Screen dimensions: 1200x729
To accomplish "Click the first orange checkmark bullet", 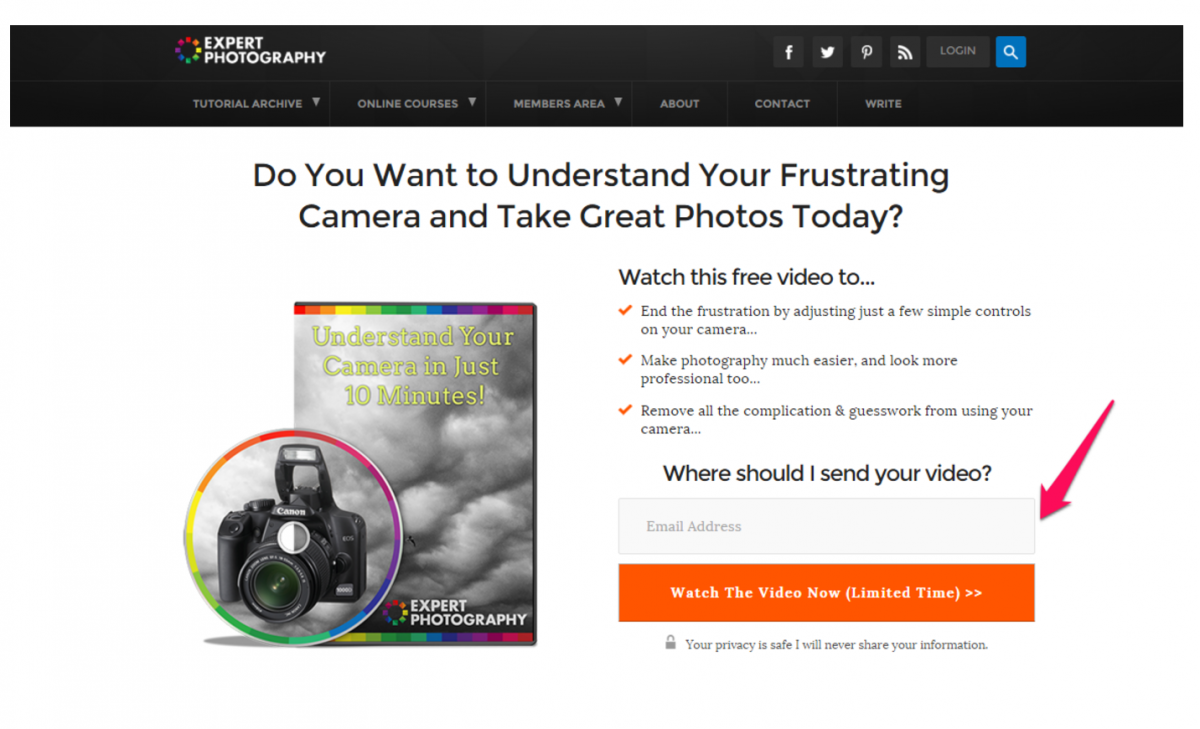I will (625, 310).
